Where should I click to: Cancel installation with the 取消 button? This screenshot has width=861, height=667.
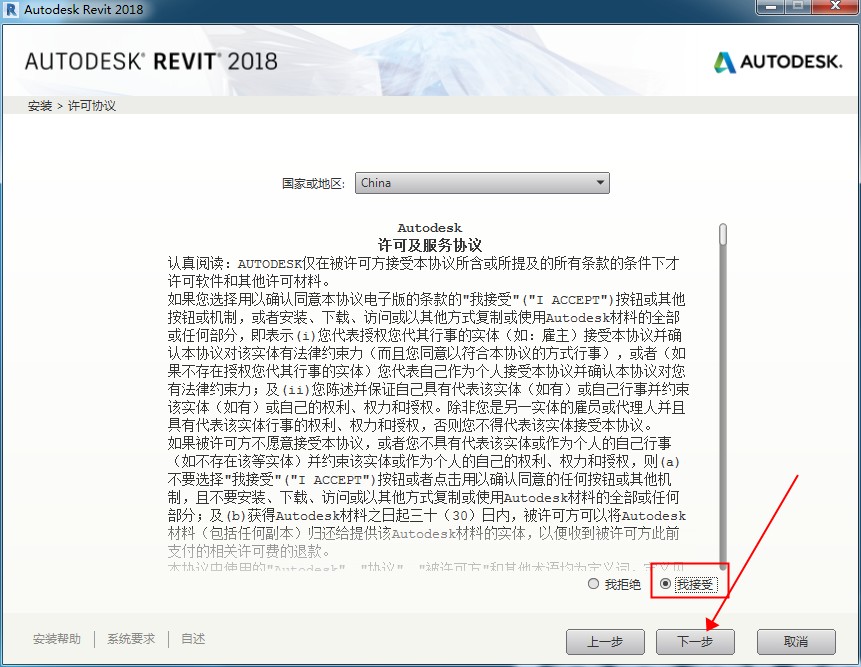796,641
